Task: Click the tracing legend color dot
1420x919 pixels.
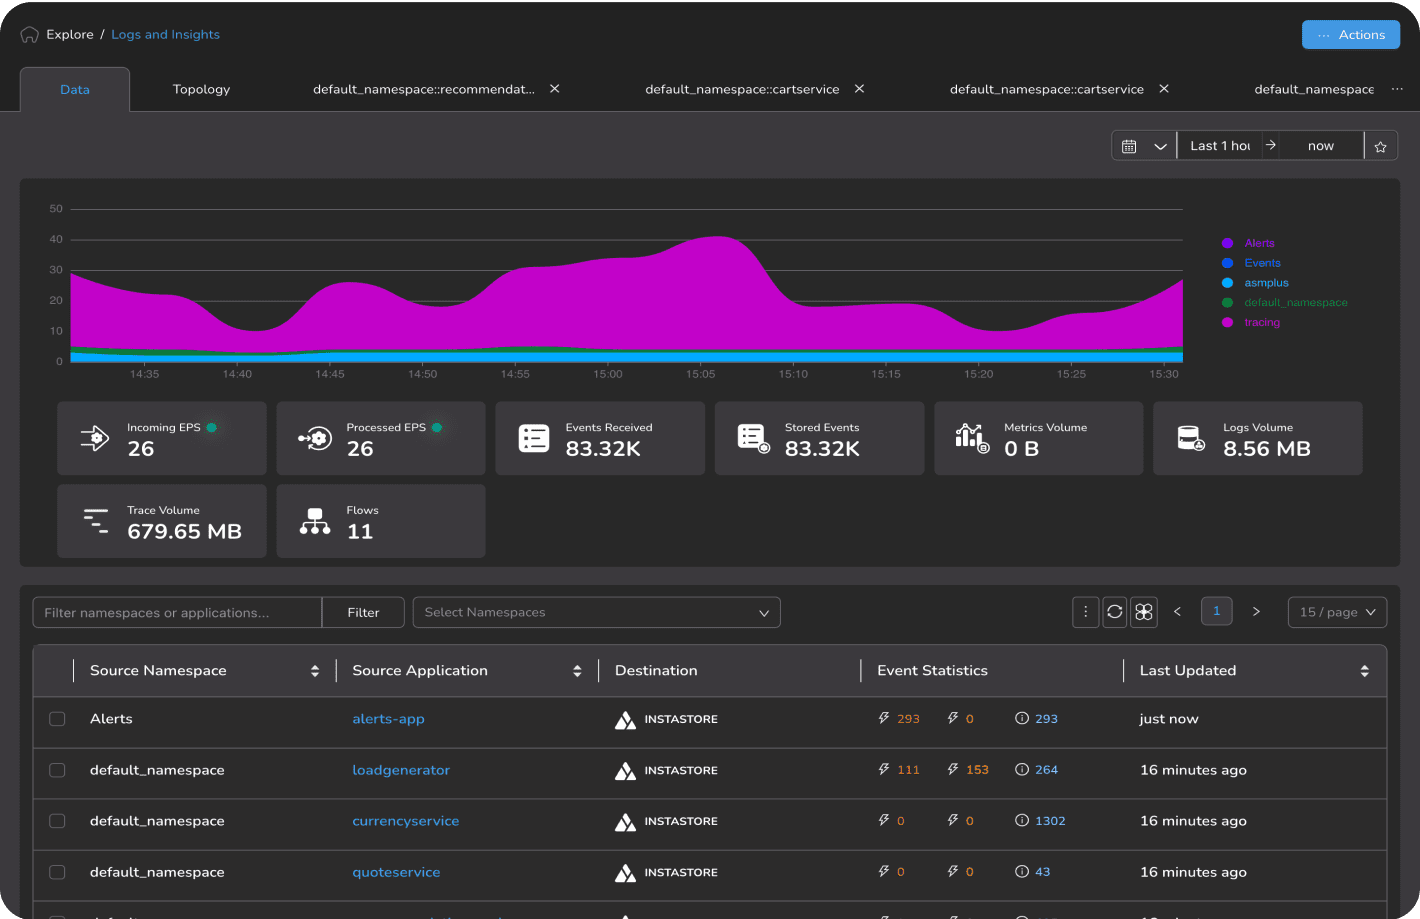Action: coord(1227,322)
